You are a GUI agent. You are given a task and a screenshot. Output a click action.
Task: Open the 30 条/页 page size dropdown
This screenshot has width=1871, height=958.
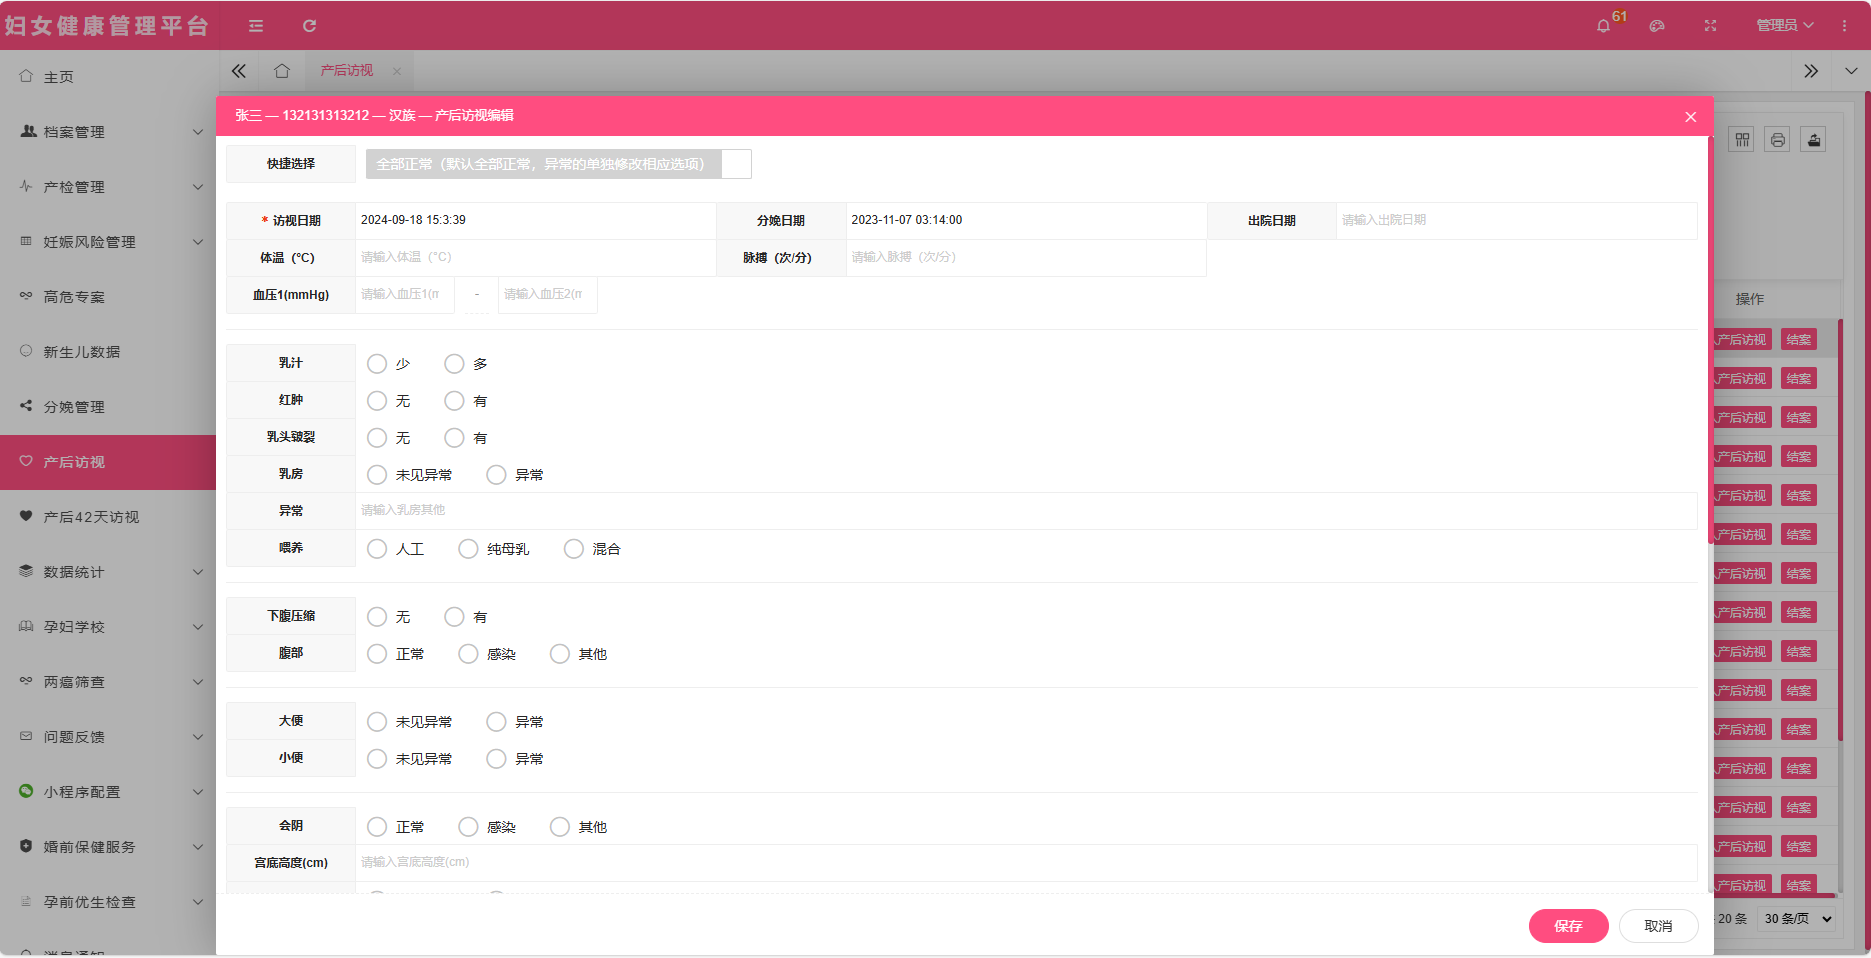(1797, 919)
